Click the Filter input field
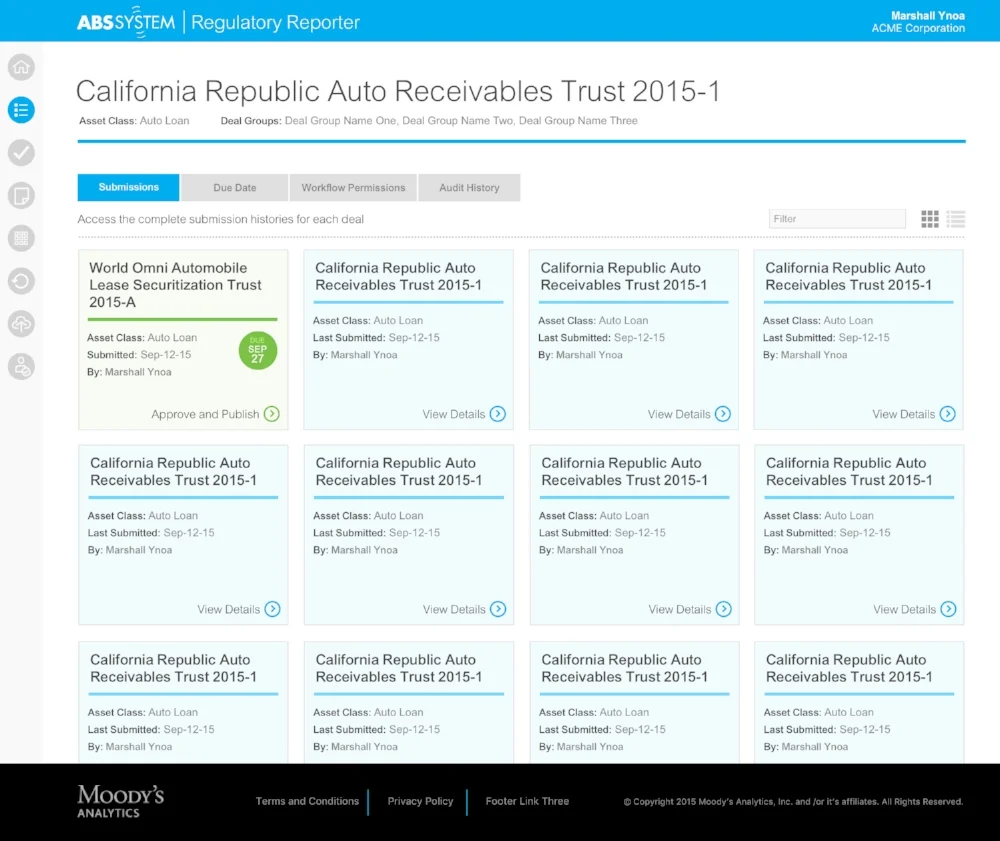Screen dimensions: 1000x841 coord(837,219)
